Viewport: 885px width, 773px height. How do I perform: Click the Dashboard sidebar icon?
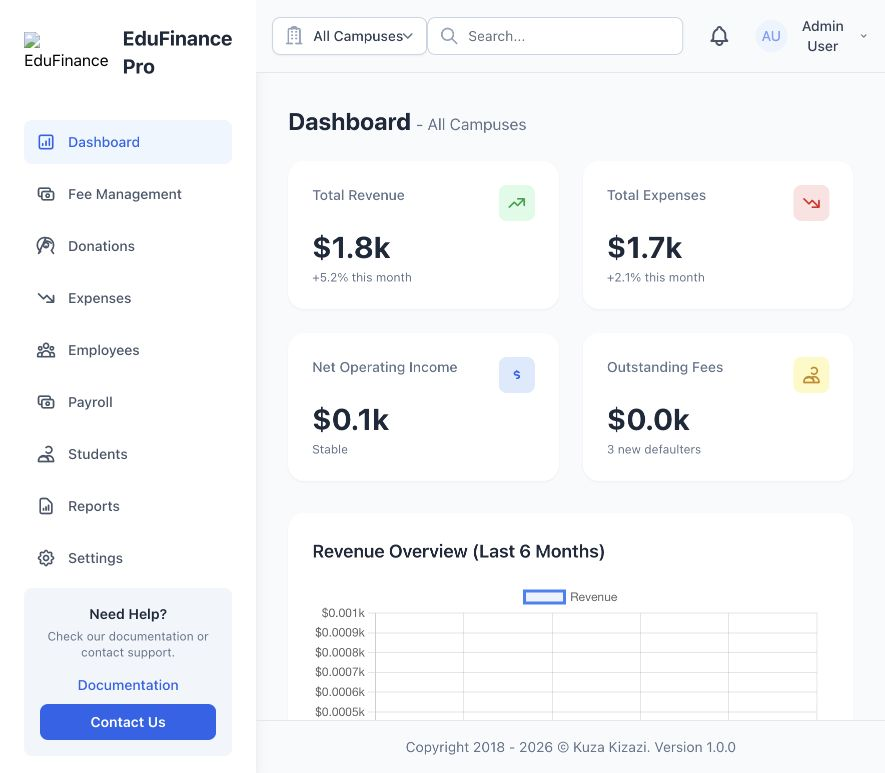[46, 142]
